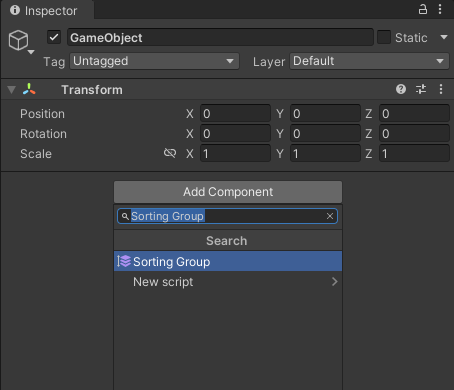Click the Position property label
454x390 pixels.
pyautogui.click(x=42, y=114)
